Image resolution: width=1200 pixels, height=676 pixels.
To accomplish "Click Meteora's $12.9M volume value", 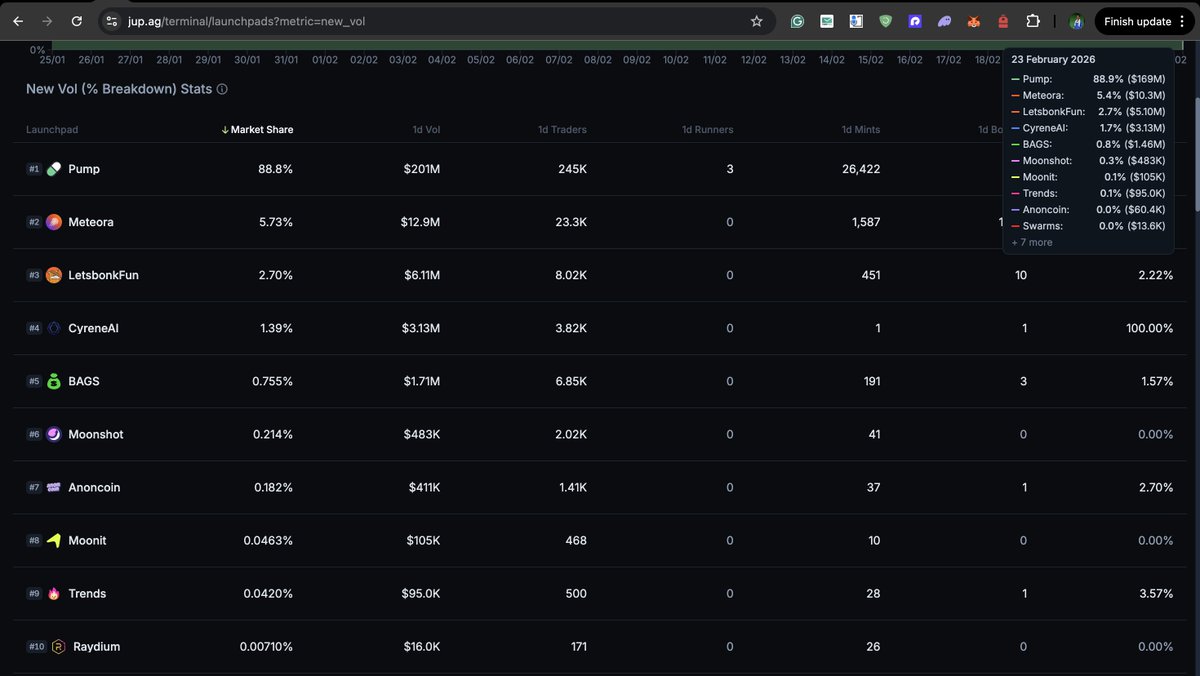I will click(x=421, y=222).
